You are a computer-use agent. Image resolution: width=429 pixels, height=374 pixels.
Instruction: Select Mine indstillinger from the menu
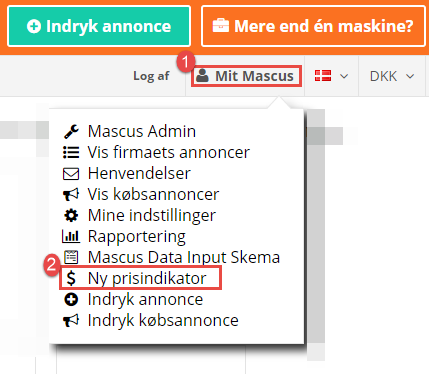pos(152,215)
